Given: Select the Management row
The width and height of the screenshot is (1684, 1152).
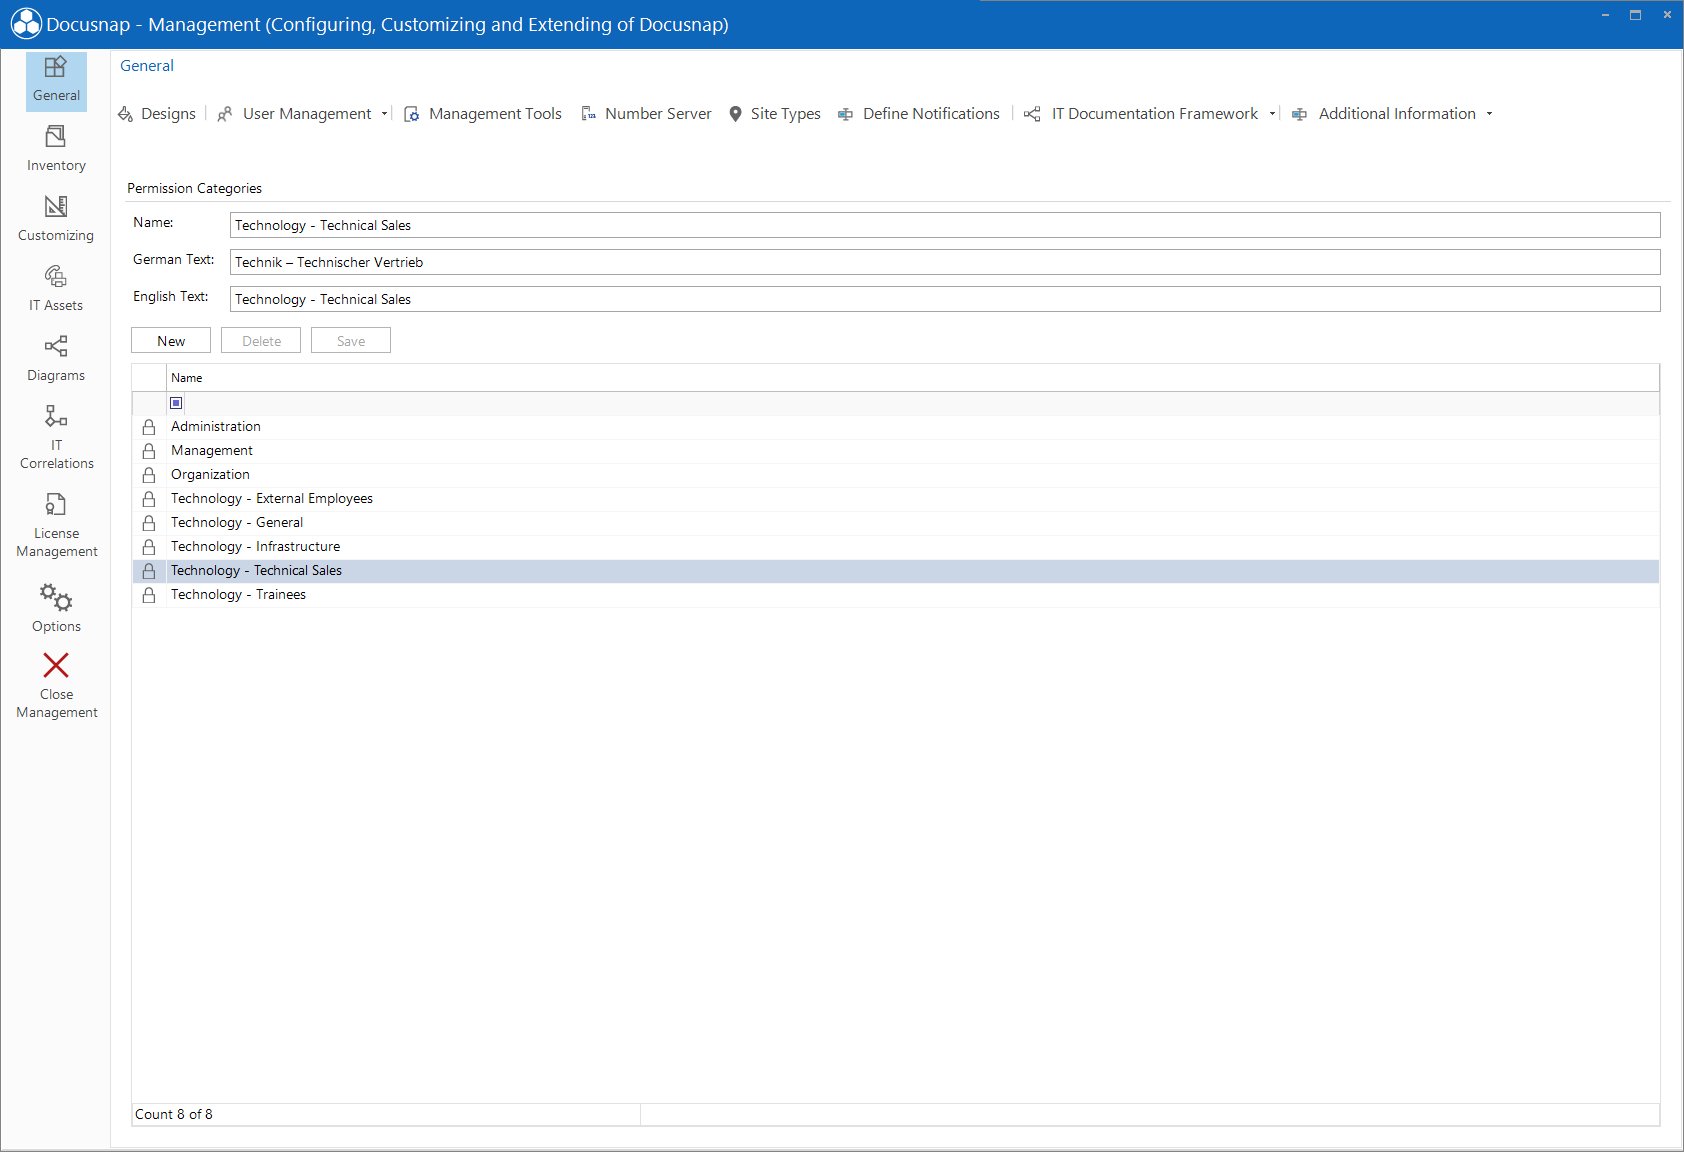Looking at the screenshot, I should pyautogui.click(x=895, y=451).
